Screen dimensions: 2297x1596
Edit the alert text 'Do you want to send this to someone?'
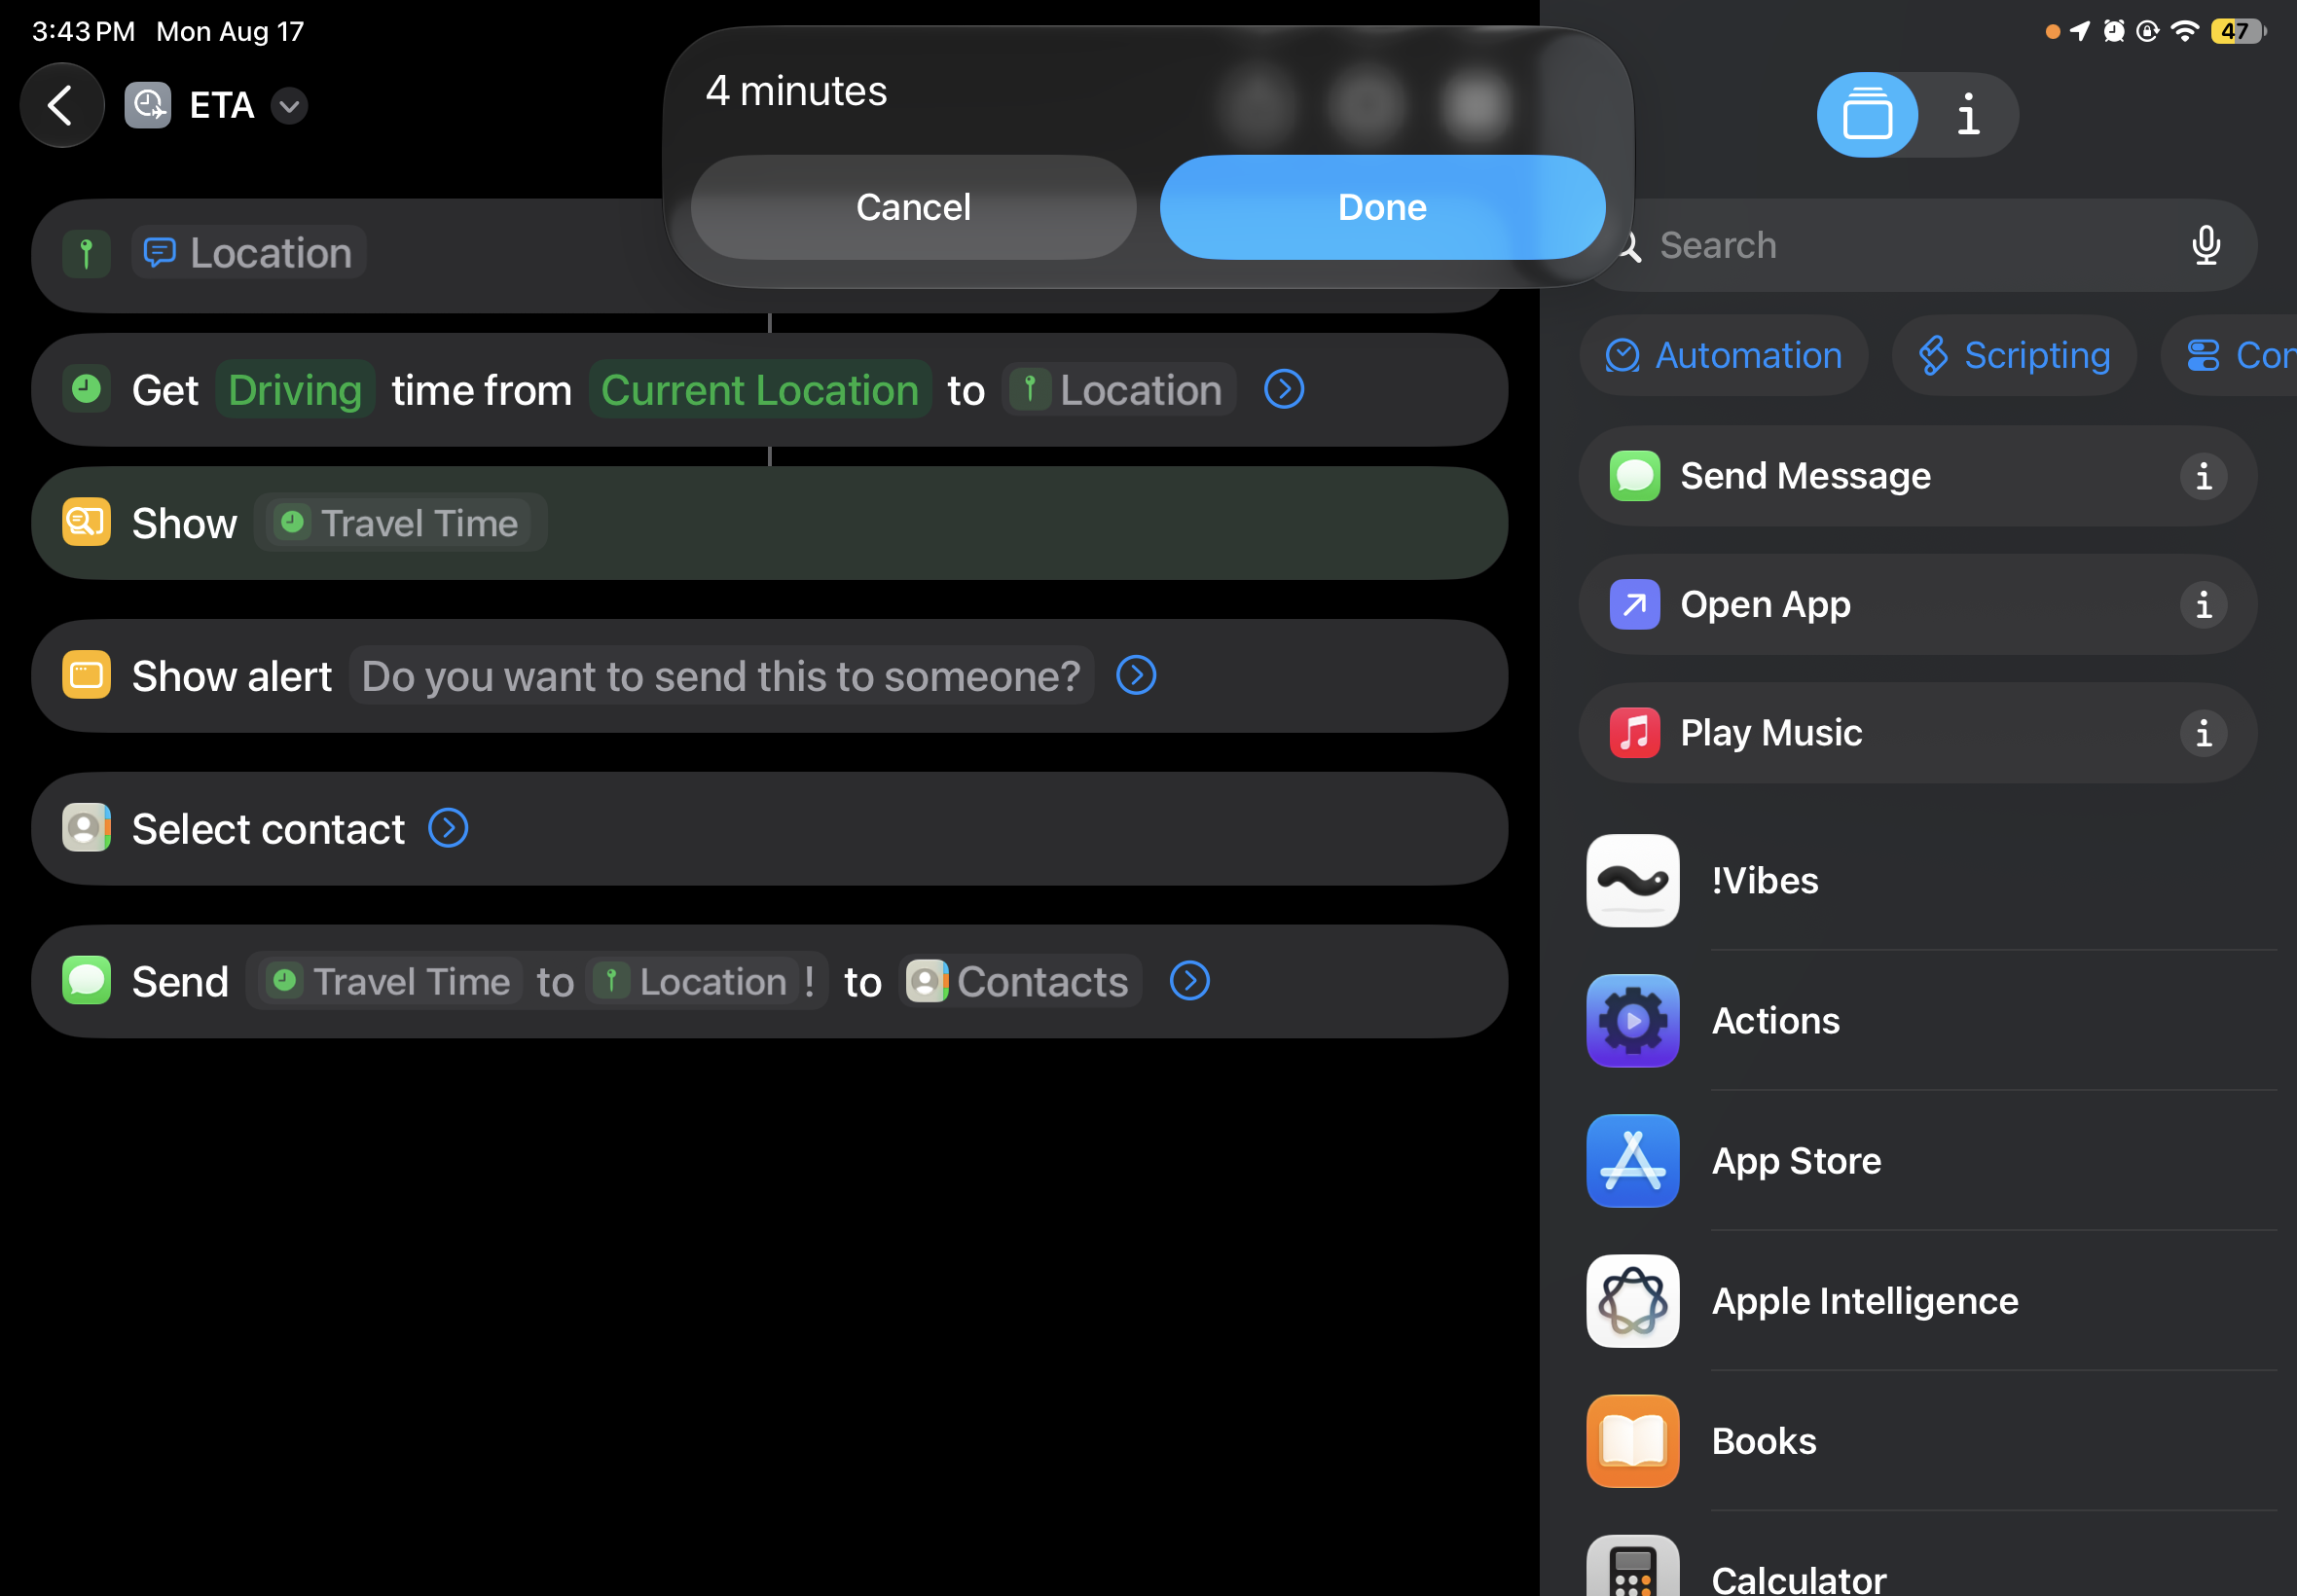(721, 677)
